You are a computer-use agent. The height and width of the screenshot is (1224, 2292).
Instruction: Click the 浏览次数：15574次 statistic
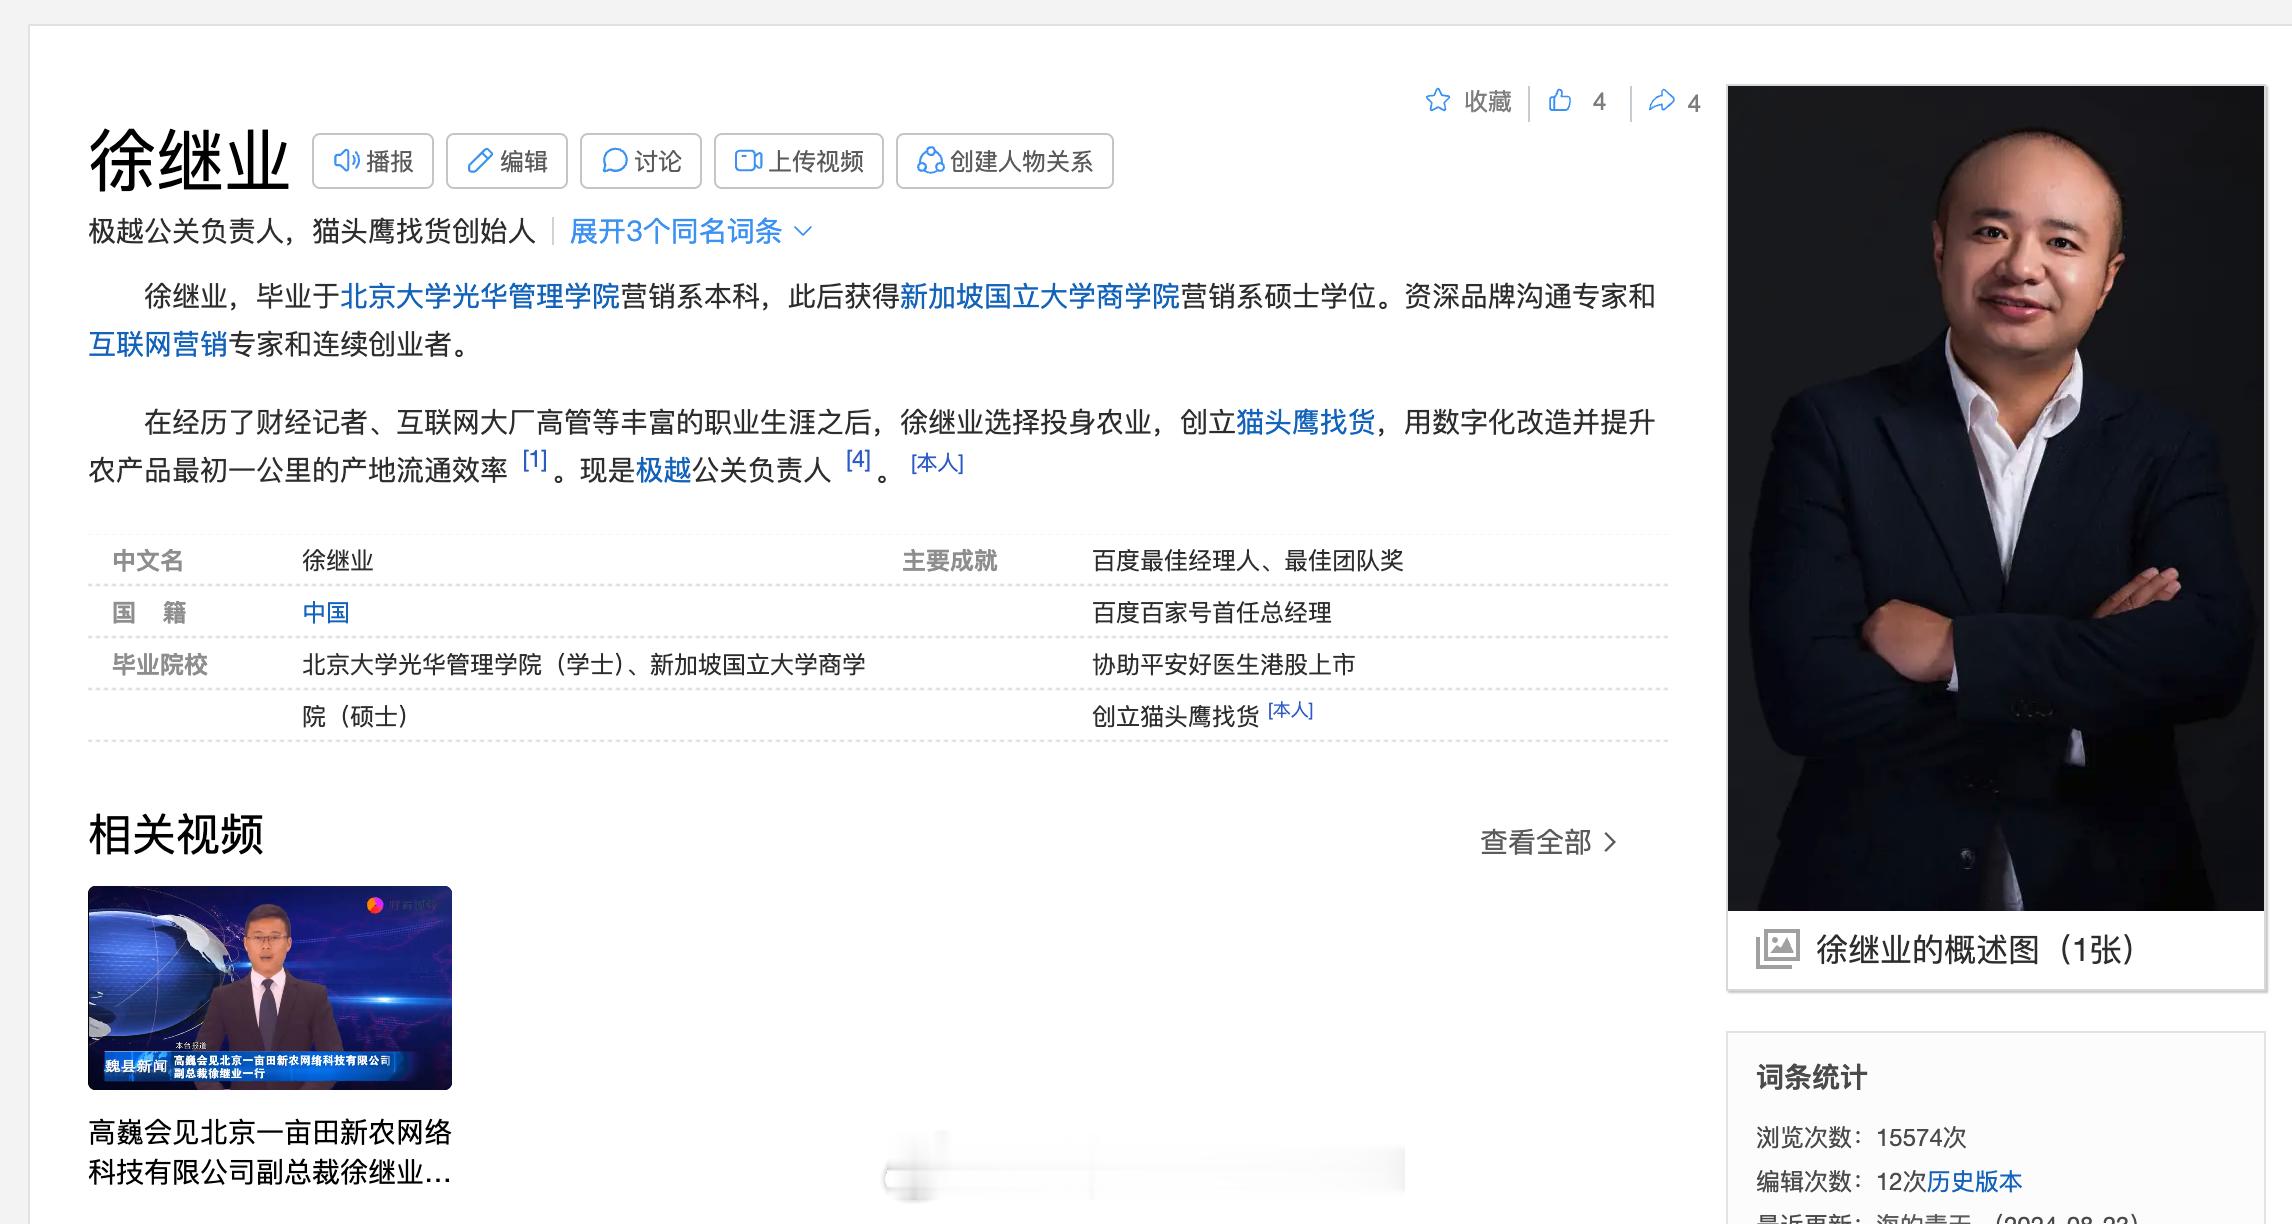point(1861,1137)
